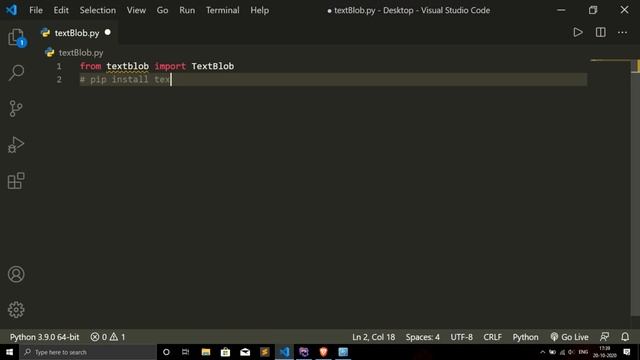
Task: Click ENG language indicator in tray
Action: pyautogui.click(x=583, y=352)
